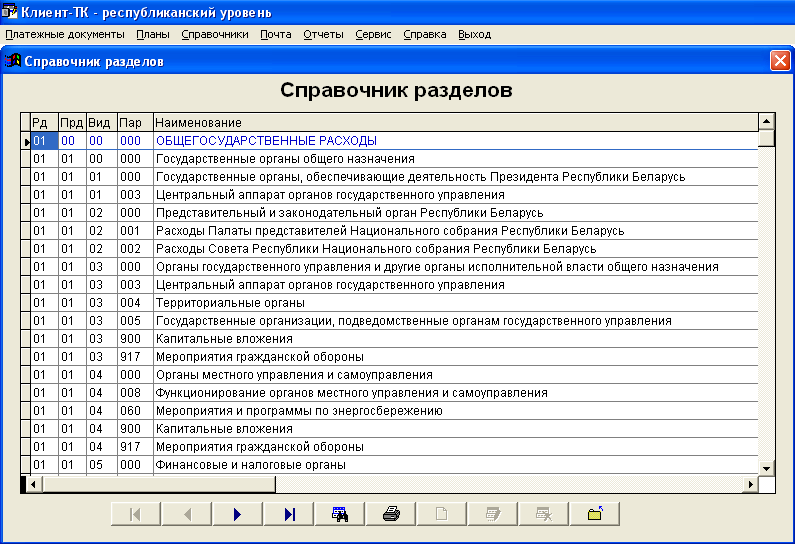795x544 pixels.
Task: Select Расходы Палаты представителей row
Action: coord(394,231)
